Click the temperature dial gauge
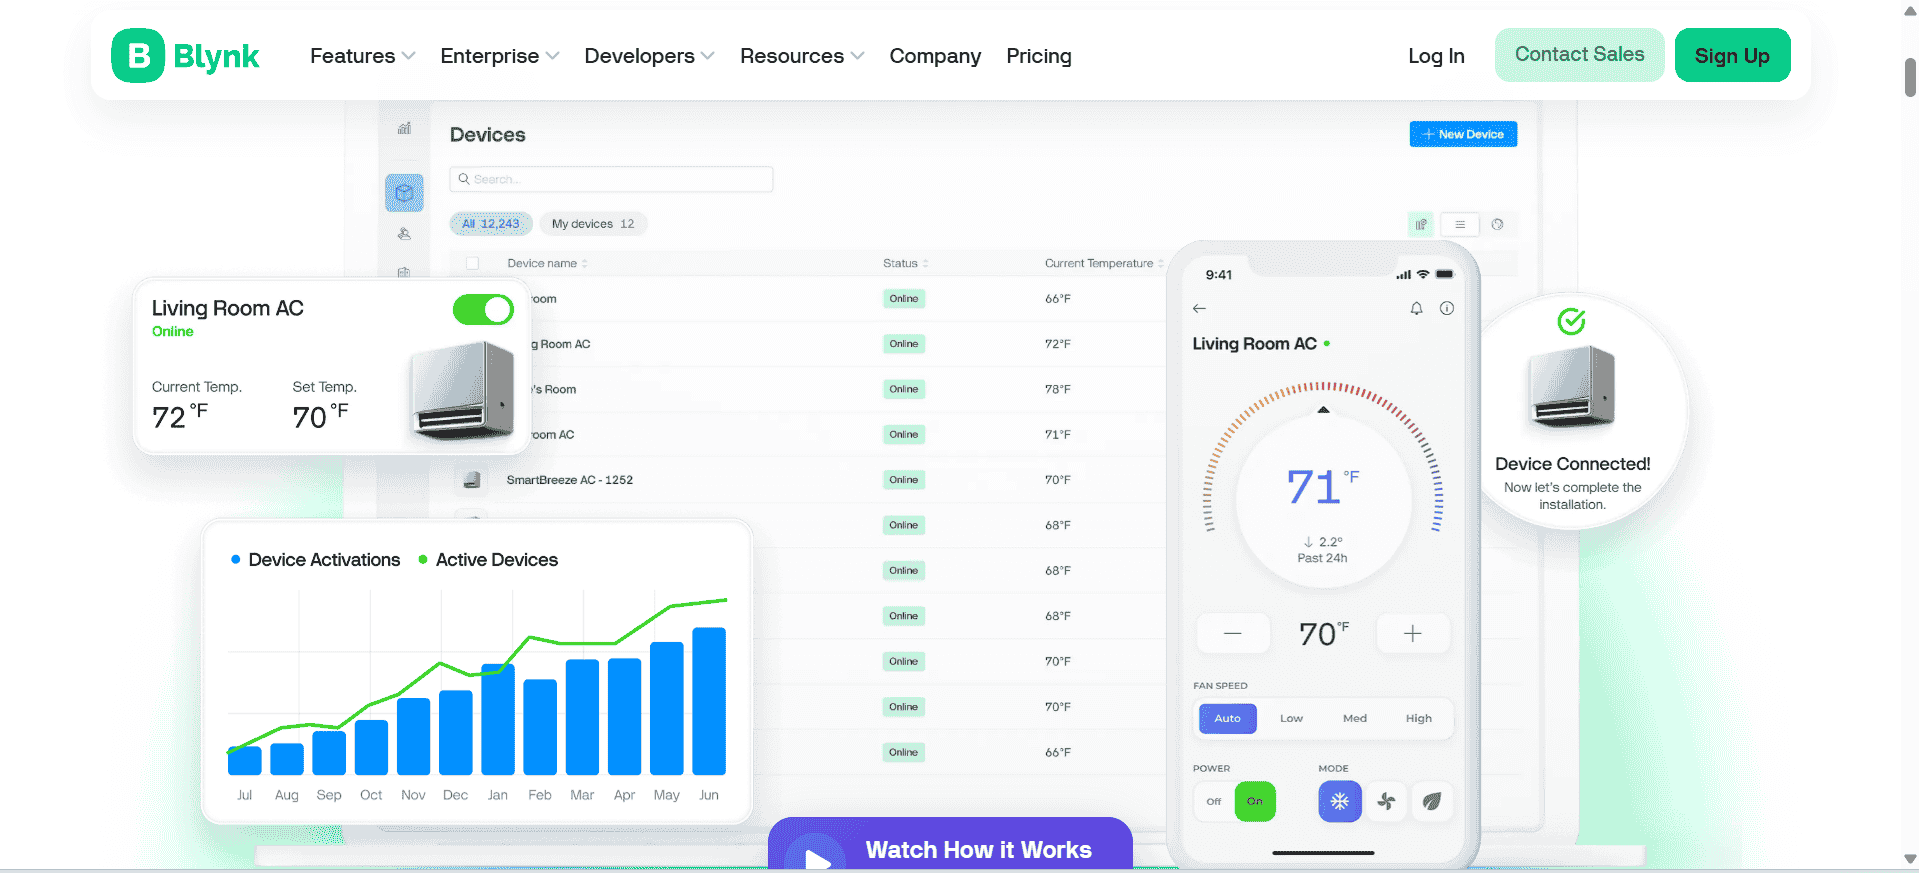1919x873 pixels. click(1323, 485)
